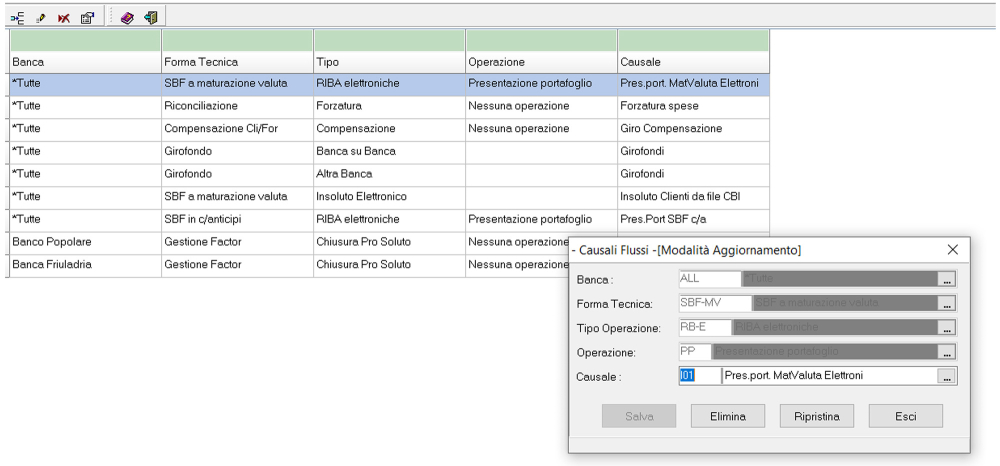Open the Tipo Operazione lookup button
The height and width of the screenshot is (466, 1000).
click(x=947, y=328)
